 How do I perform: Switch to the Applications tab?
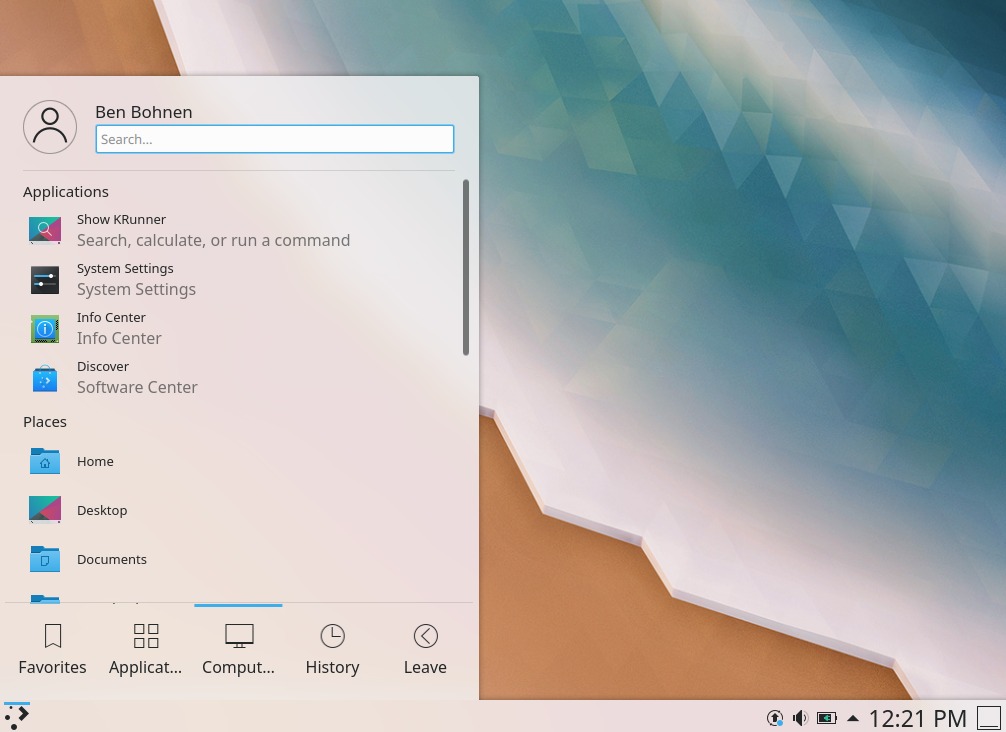point(146,649)
